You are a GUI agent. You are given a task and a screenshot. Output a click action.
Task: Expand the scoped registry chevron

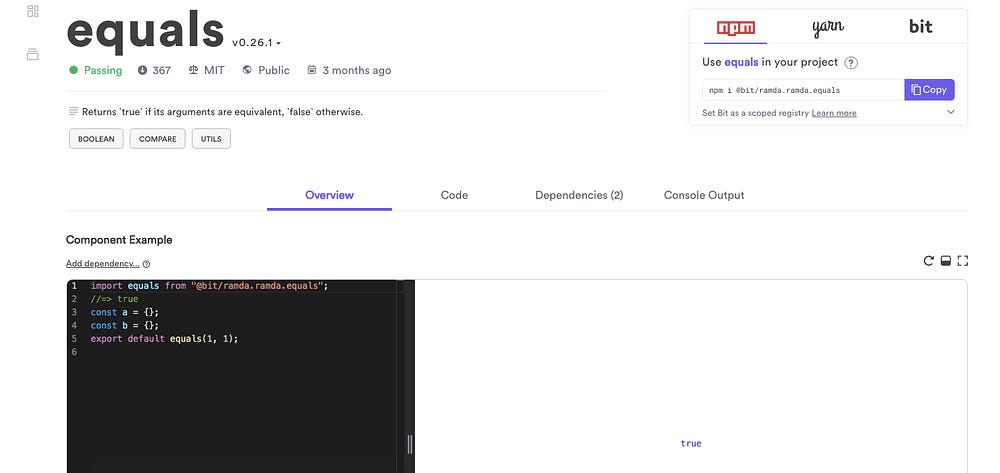click(x=951, y=112)
